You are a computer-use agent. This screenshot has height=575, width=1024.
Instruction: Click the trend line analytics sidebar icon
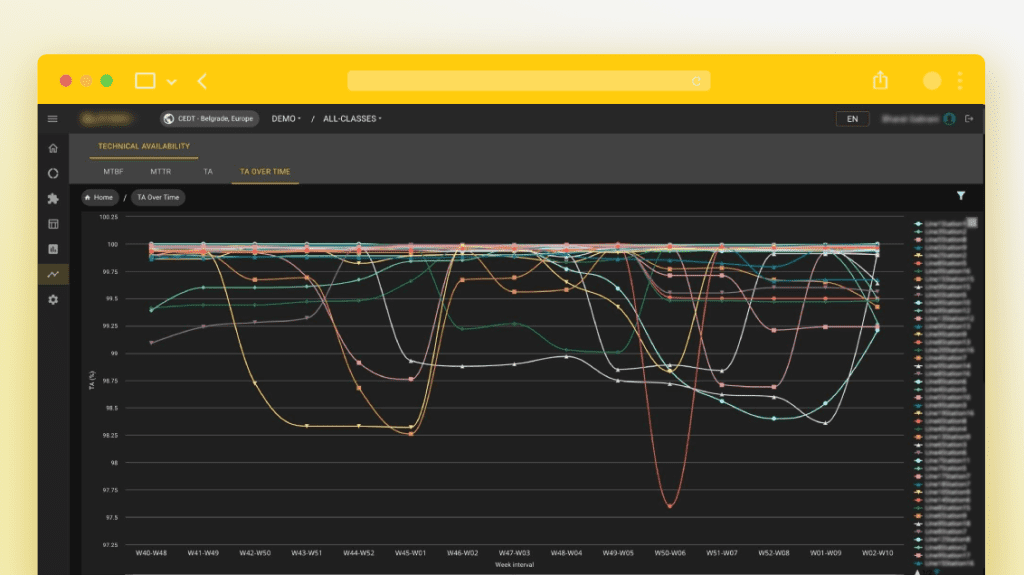[53, 274]
